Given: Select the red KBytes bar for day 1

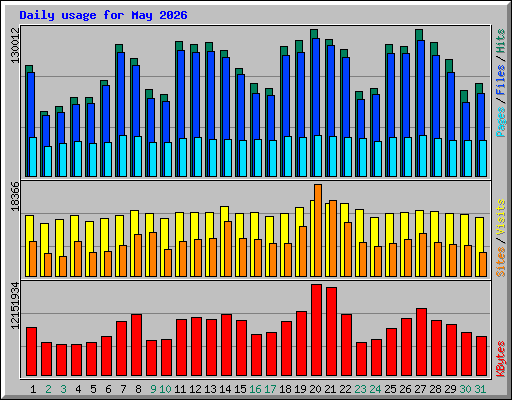Looking at the screenshot, I should click(31, 352).
